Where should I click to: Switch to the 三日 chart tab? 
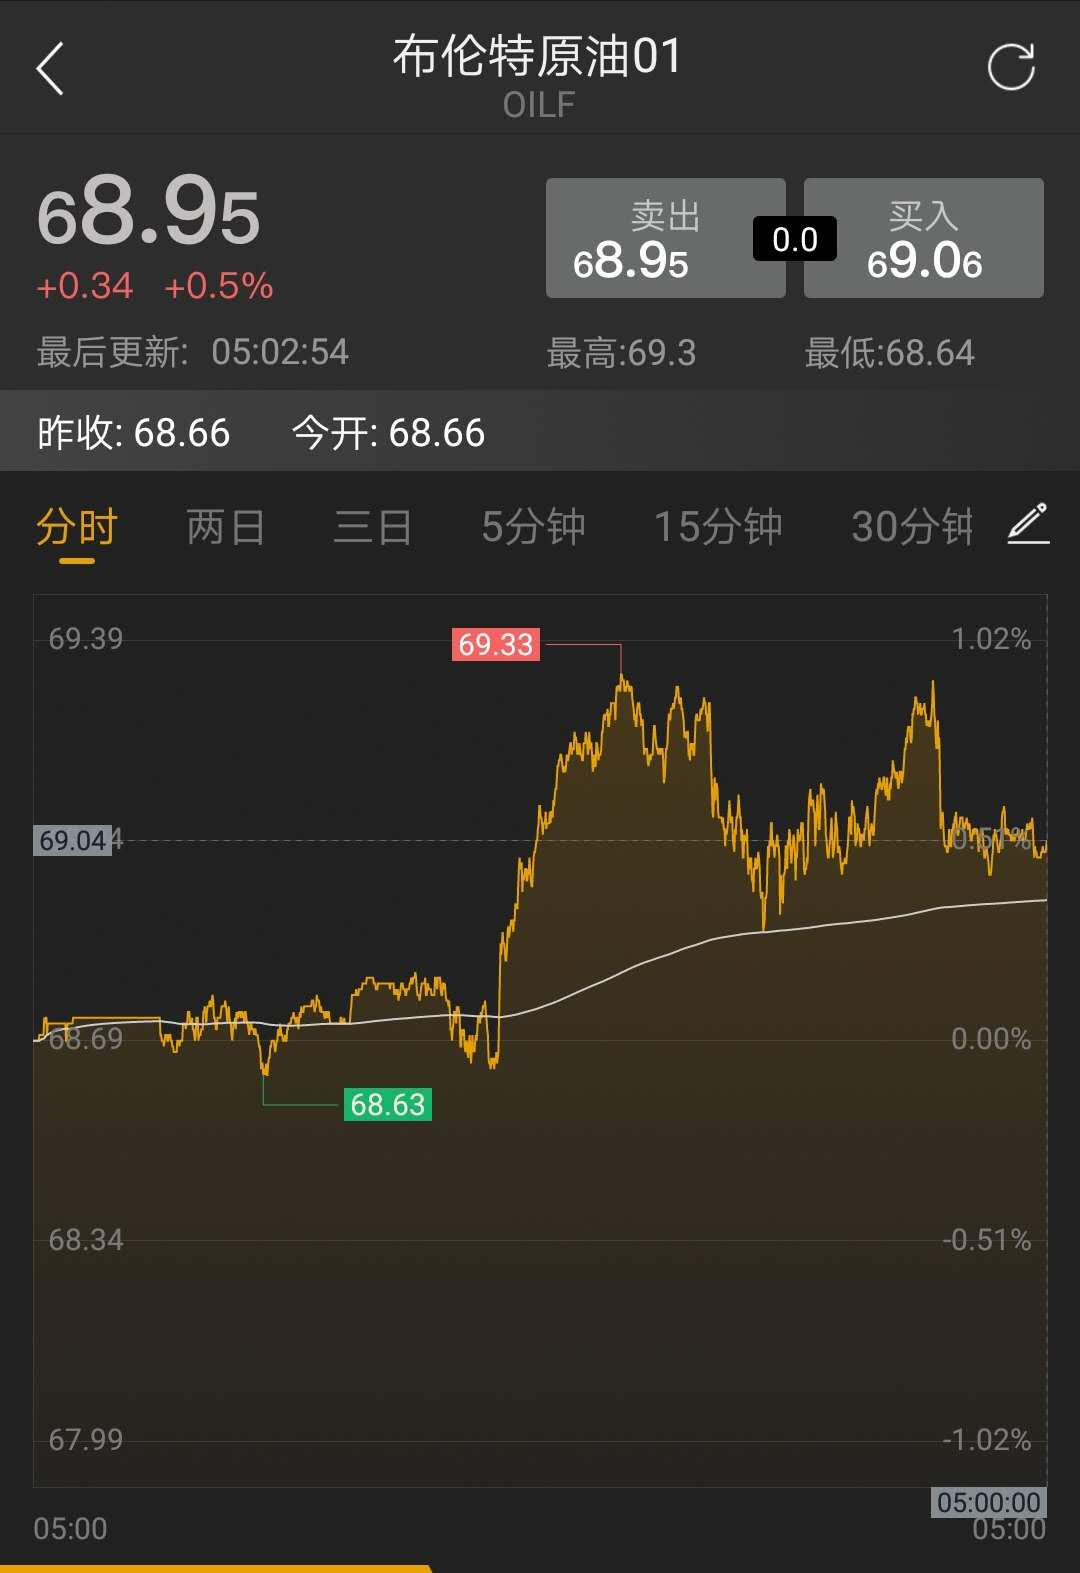pyautogui.click(x=373, y=527)
